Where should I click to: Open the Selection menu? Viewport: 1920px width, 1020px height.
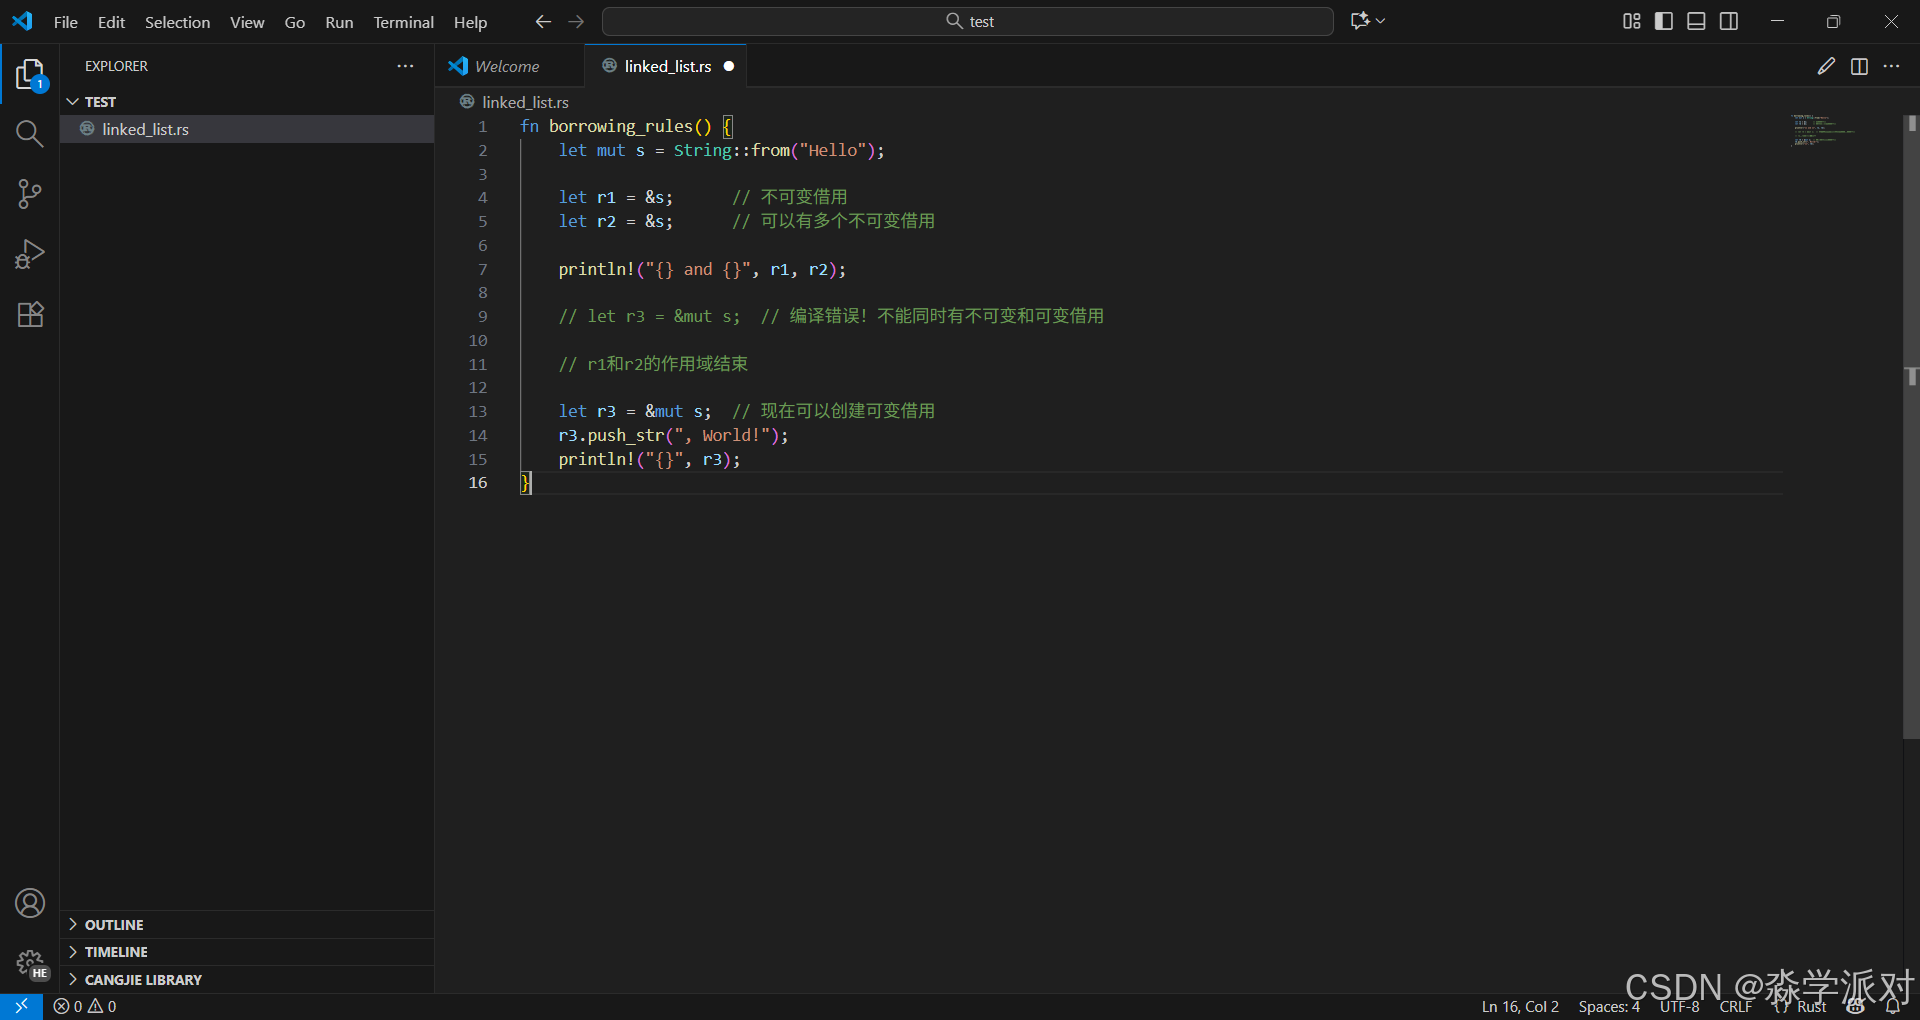pos(178,22)
